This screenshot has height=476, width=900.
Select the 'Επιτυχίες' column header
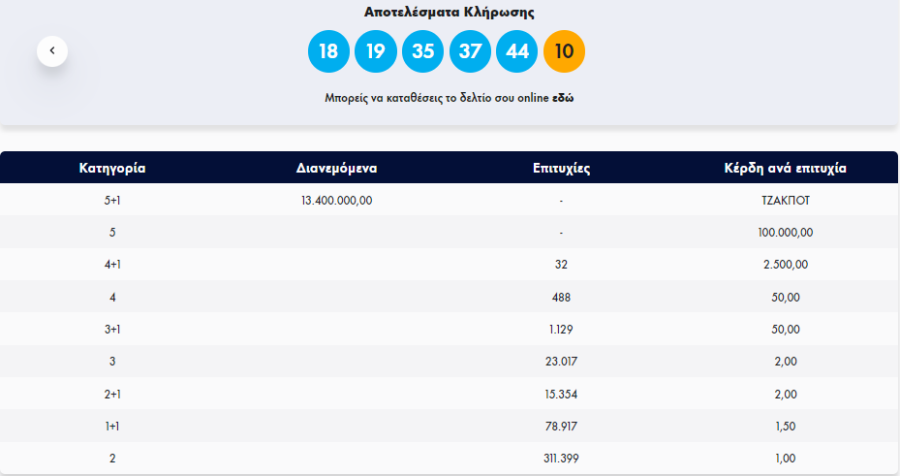point(562,168)
